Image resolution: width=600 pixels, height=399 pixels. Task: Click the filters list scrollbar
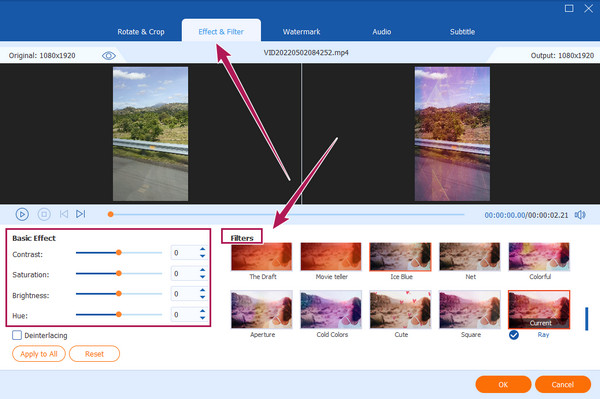(586, 319)
